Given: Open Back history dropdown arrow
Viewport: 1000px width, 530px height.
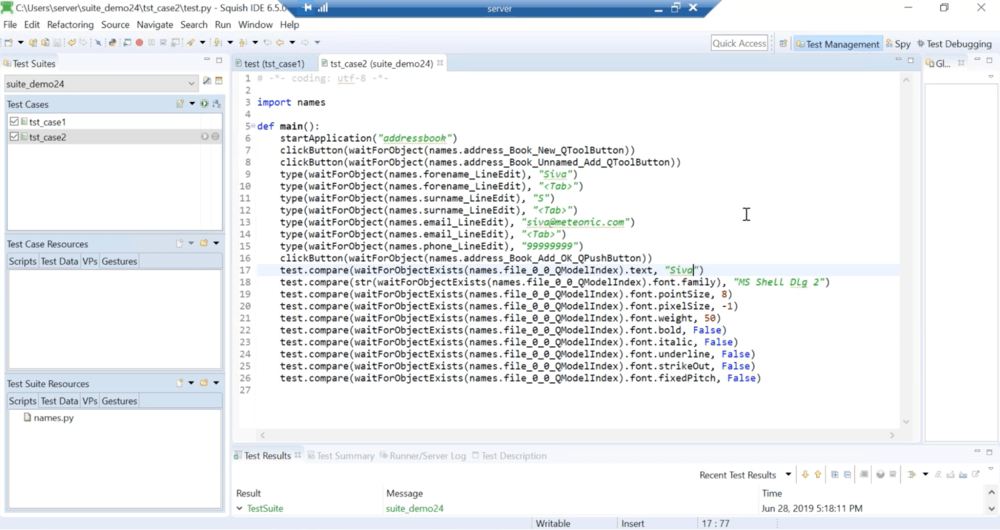Looking at the screenshot, I should [292, 43].
